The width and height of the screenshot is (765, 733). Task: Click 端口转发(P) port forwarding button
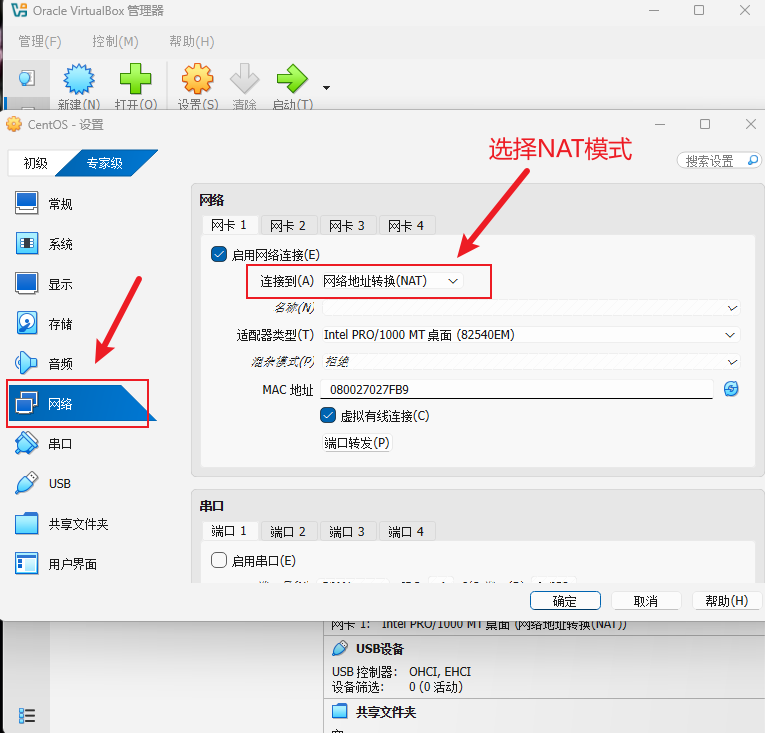[x=357, y=443]
